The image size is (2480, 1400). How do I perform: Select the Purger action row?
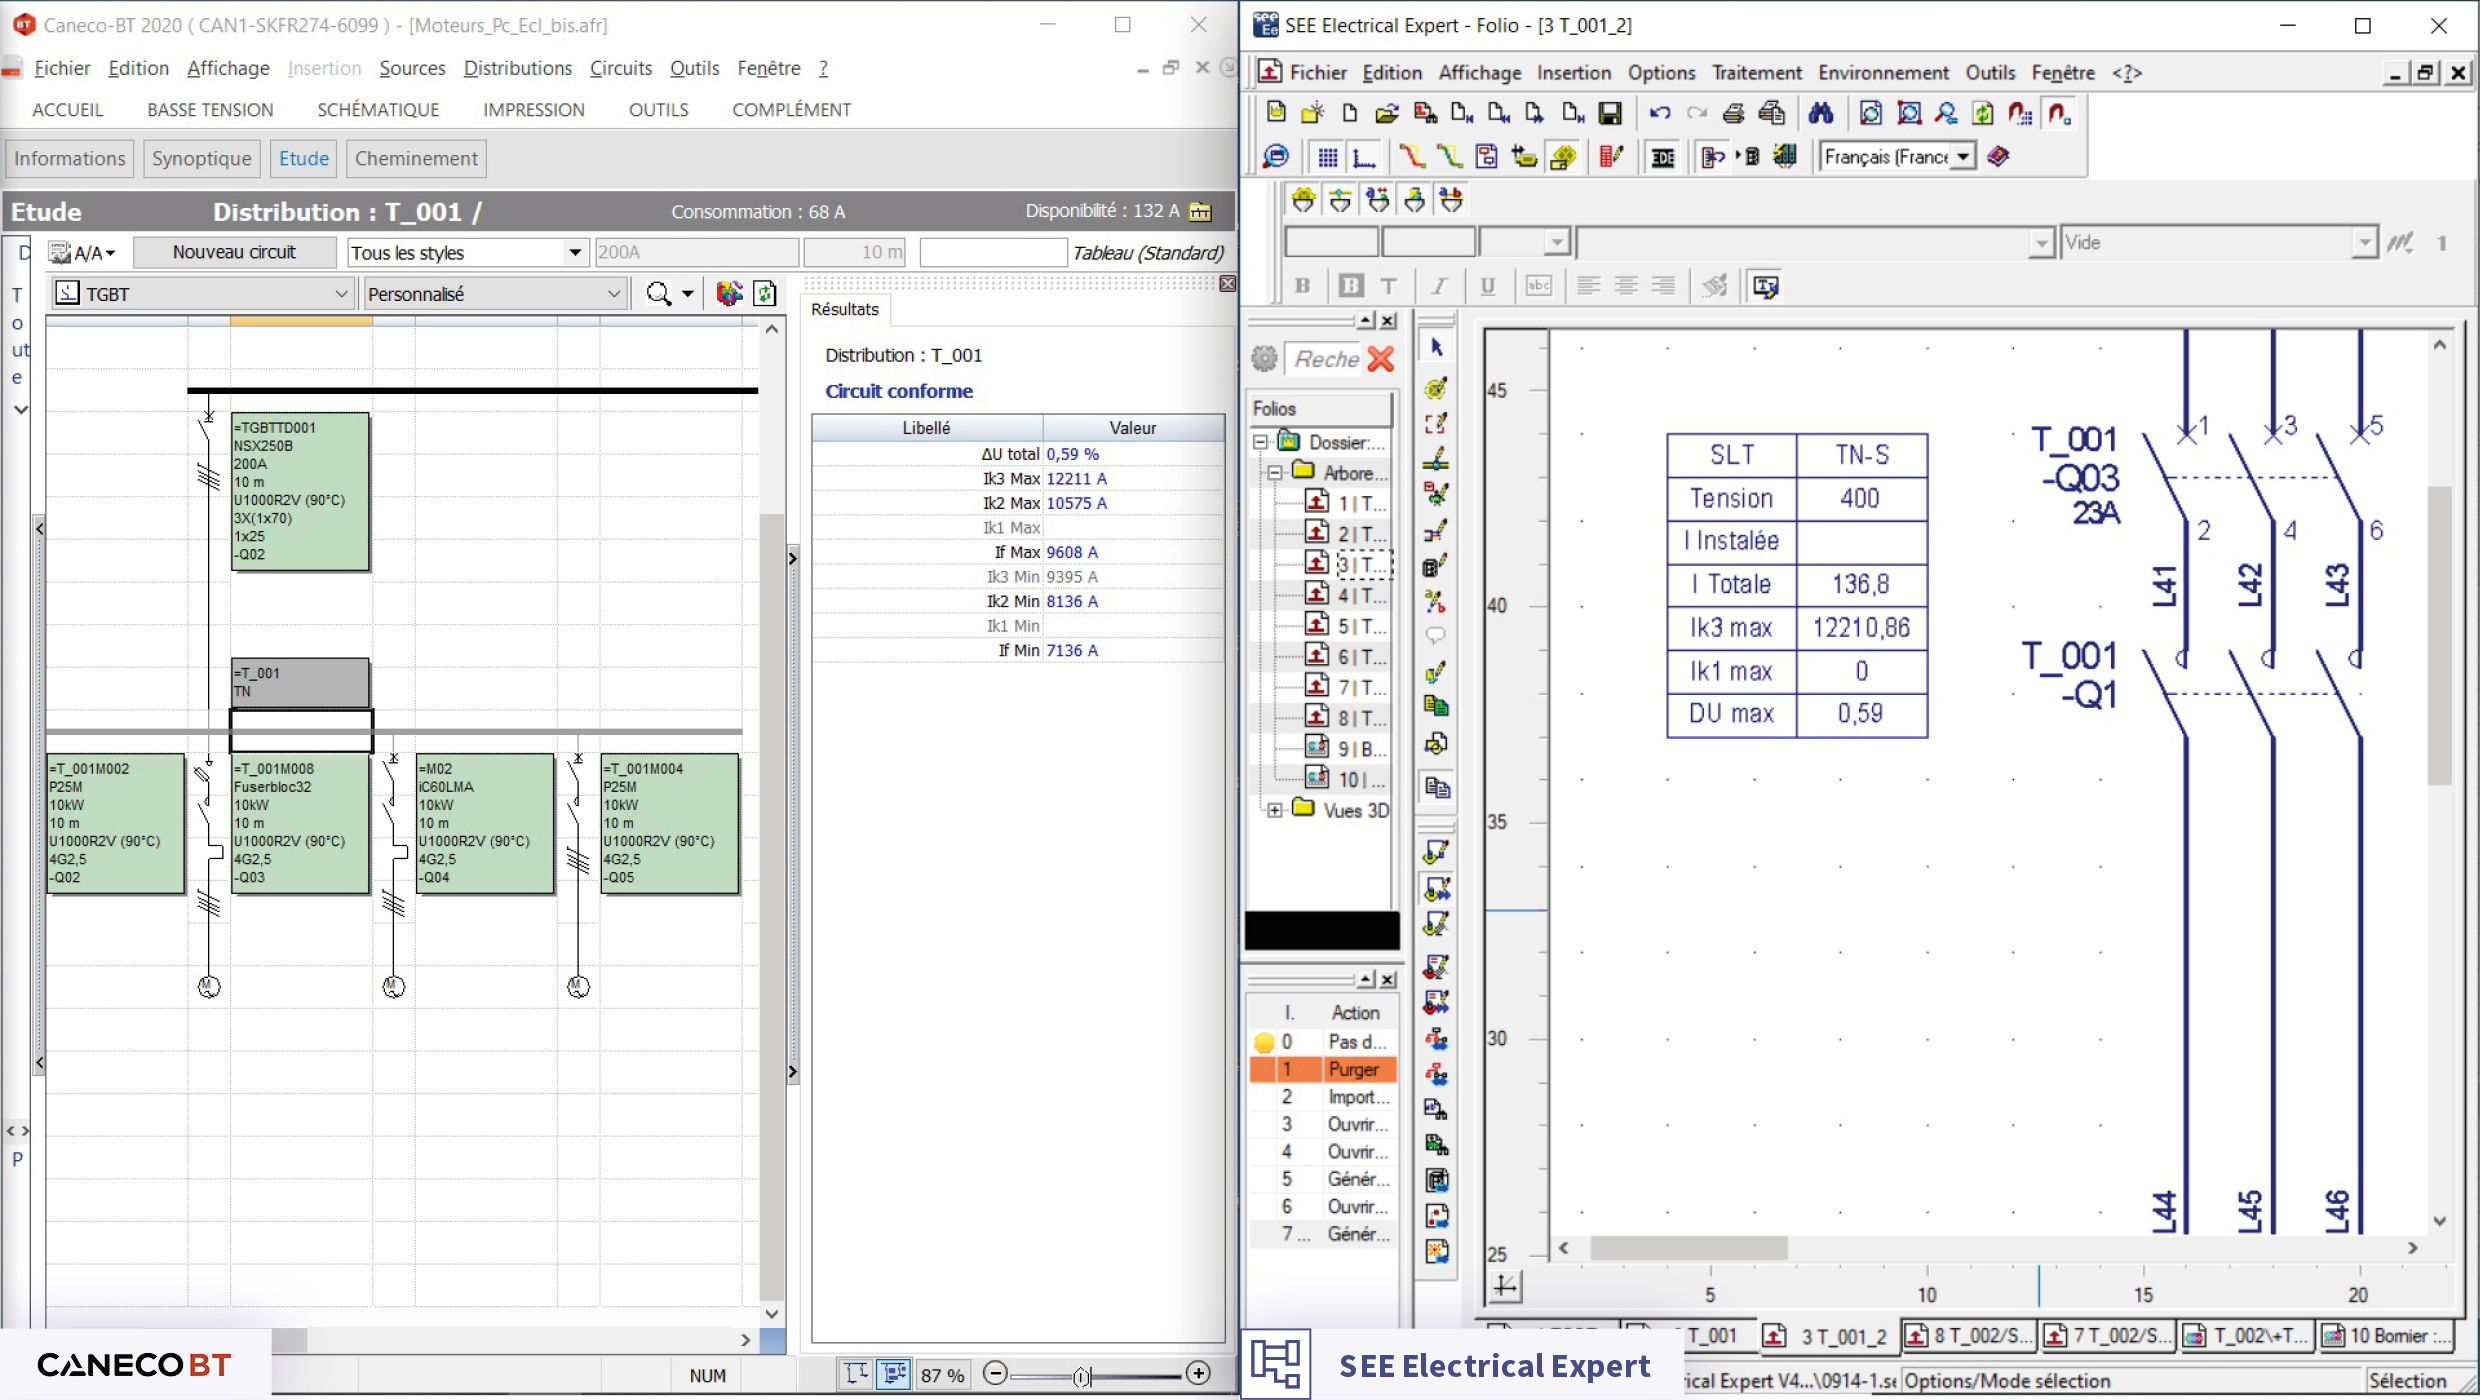click(1352, 1069)
